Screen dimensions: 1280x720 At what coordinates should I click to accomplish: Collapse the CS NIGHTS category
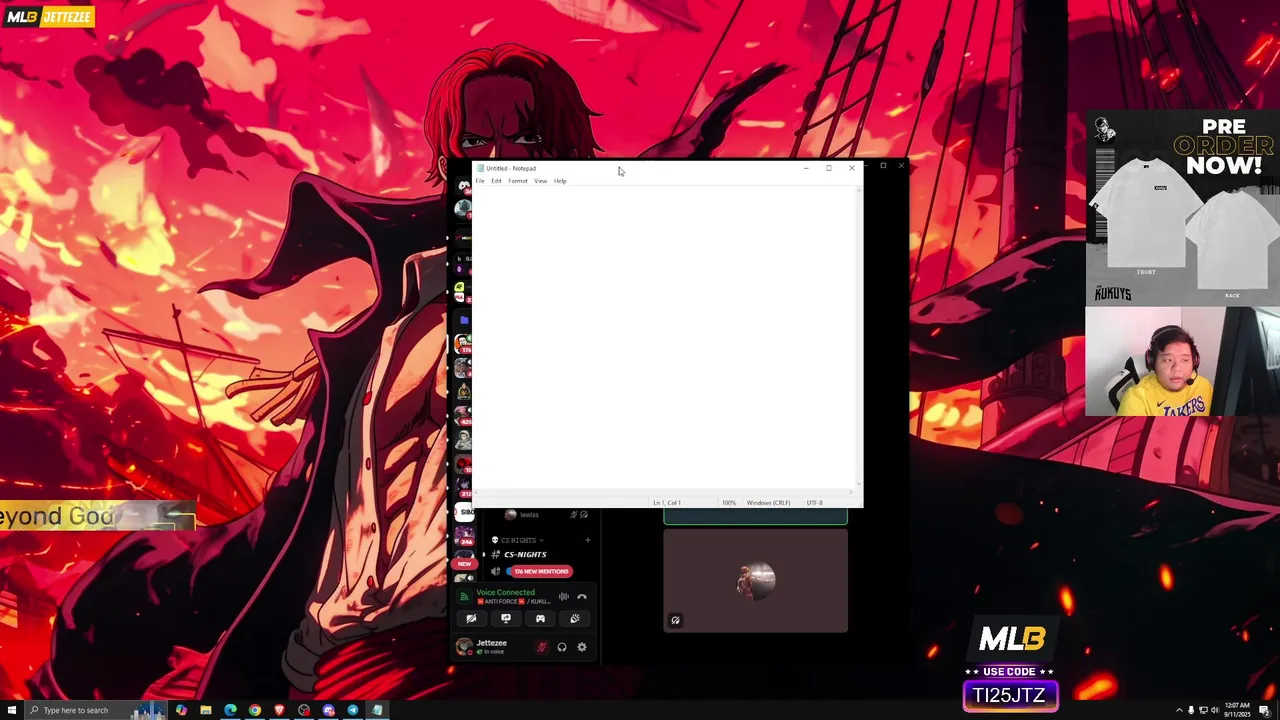click(519, 540)
